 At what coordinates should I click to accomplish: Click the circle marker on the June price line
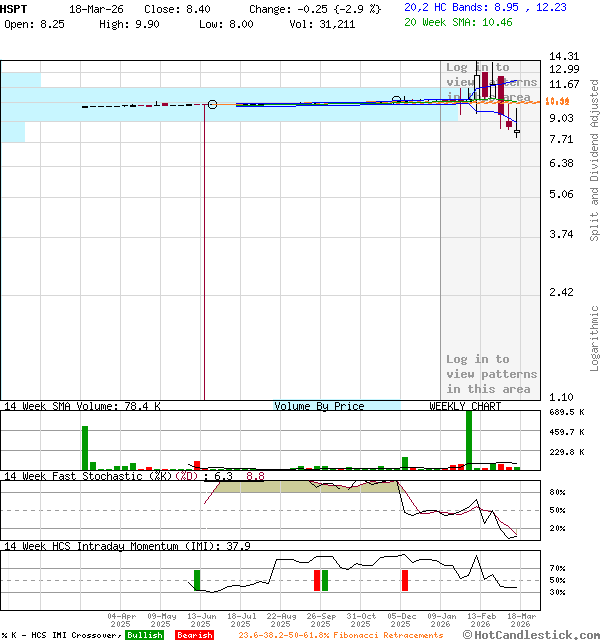pos(212,104)
